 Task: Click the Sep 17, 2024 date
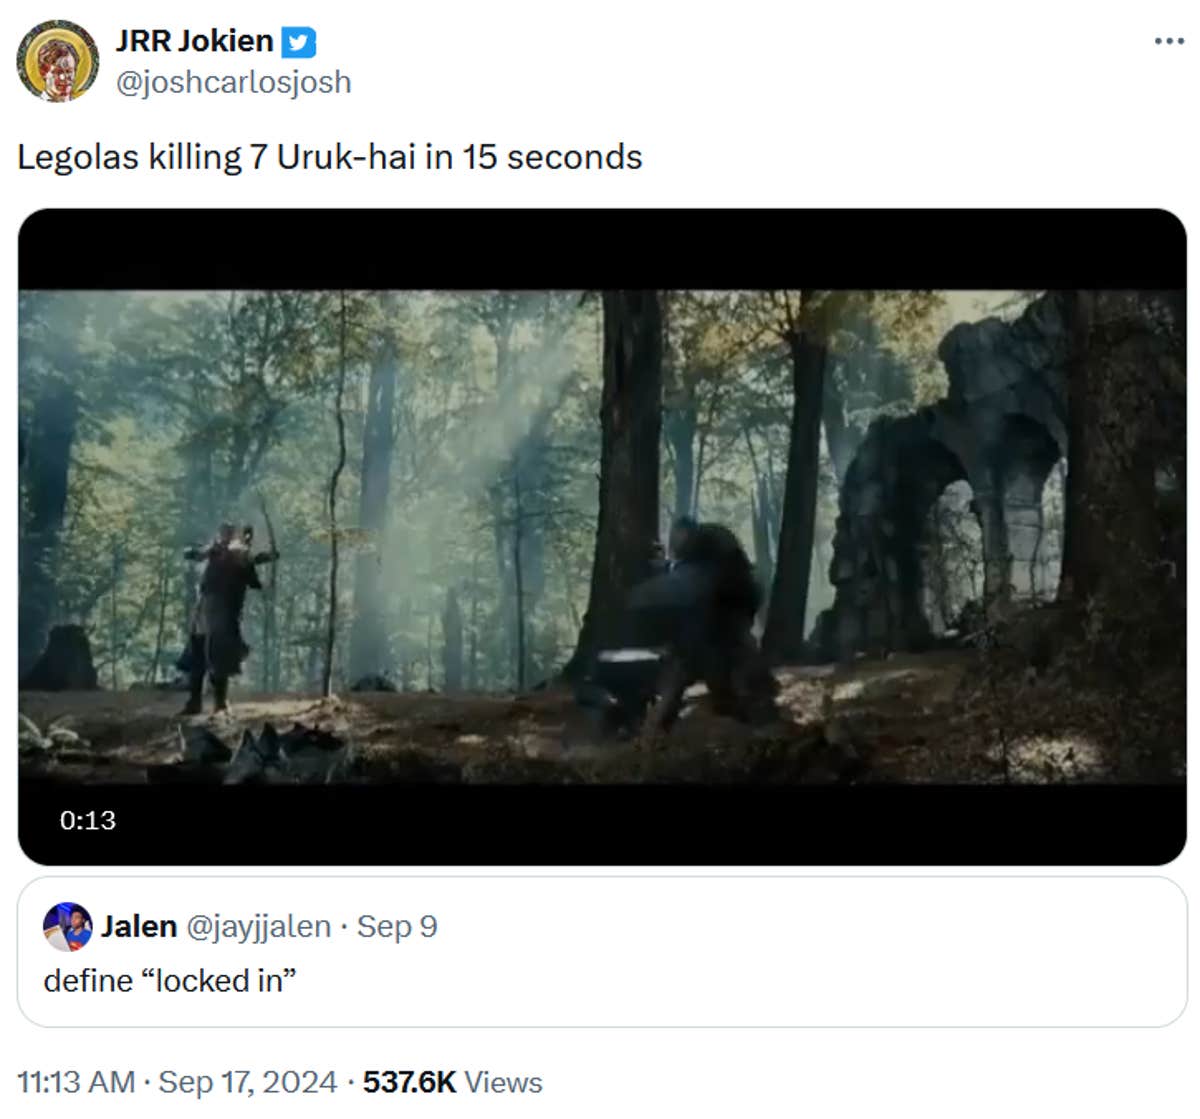[x=248, y=1082]
